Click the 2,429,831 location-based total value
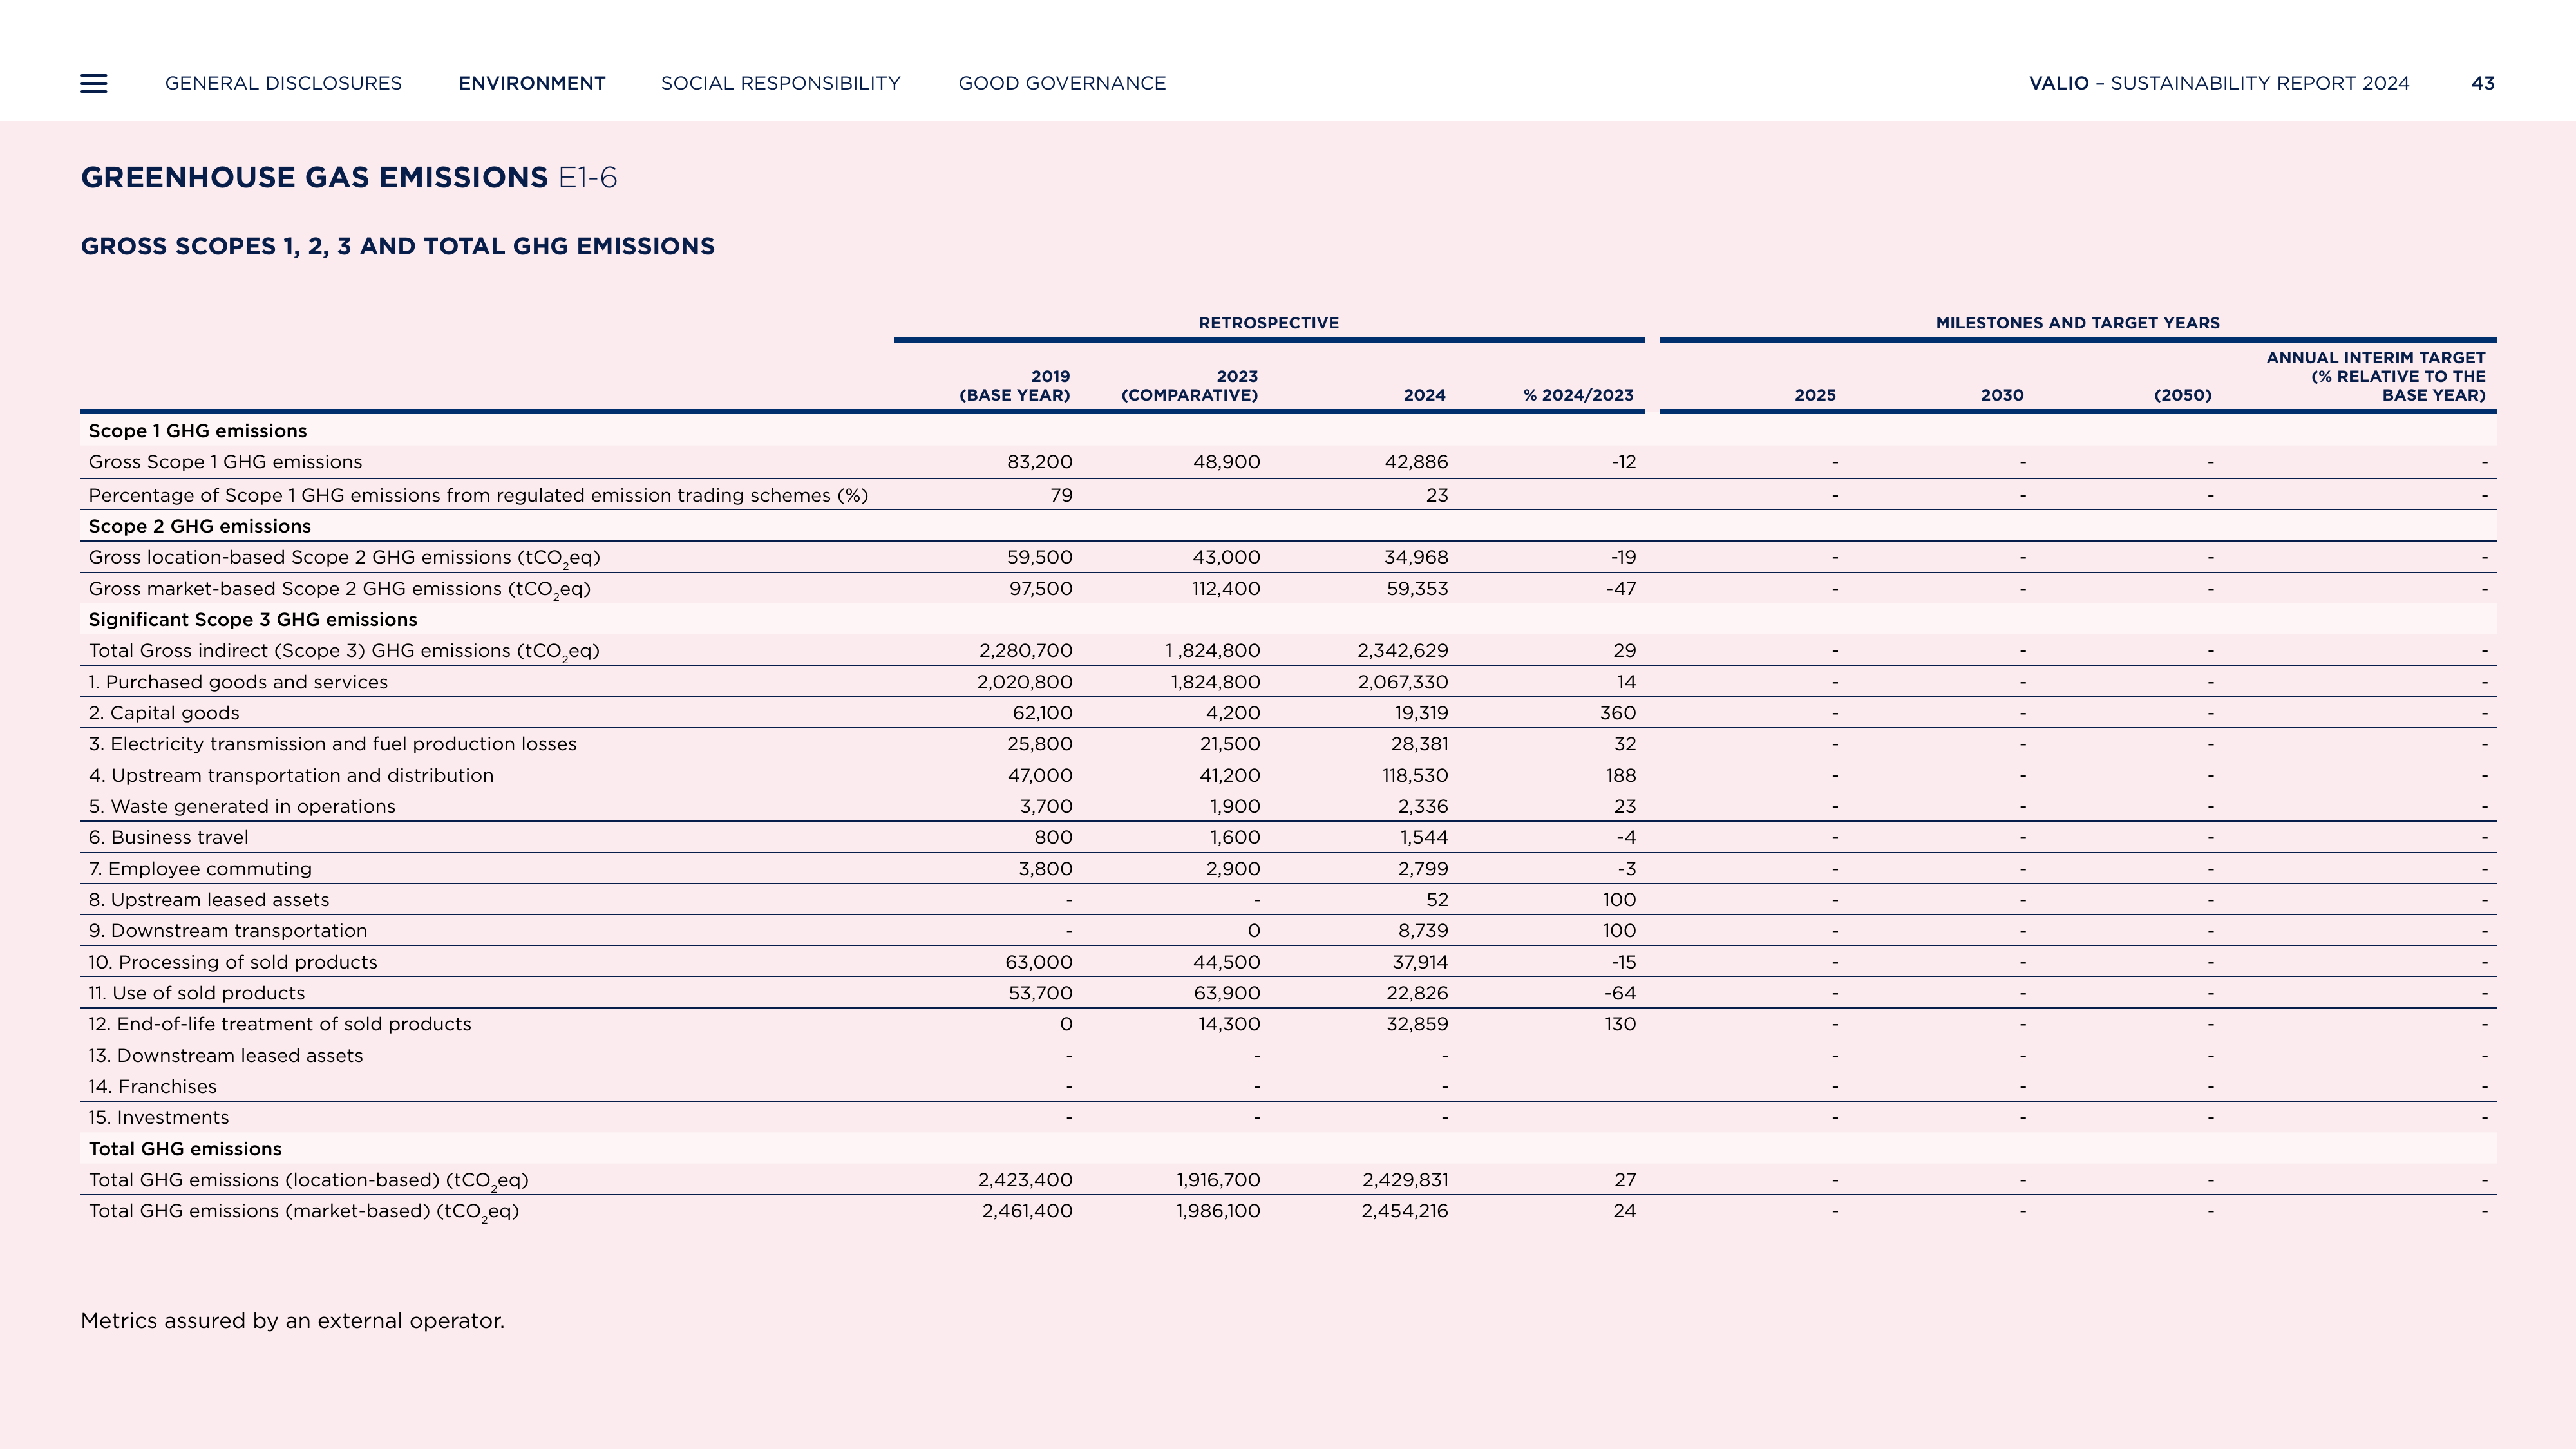Screen dimensions: 2576x1449 click(1405, 1180)
